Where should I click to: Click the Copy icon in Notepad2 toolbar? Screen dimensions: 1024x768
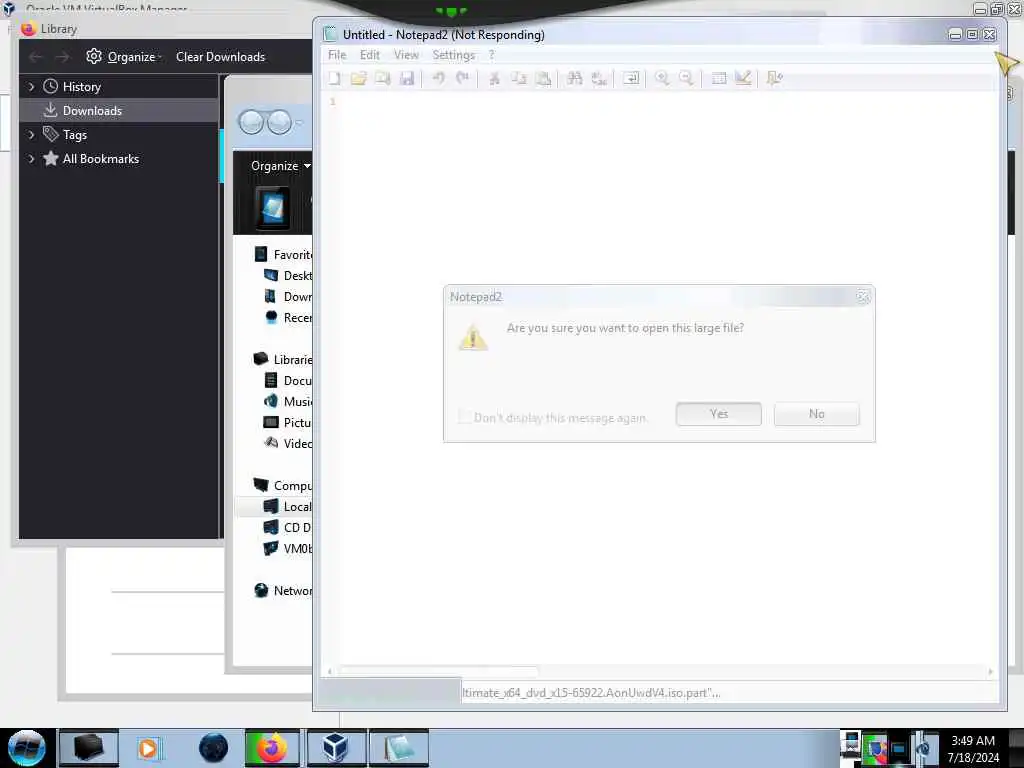click(519, 78)
